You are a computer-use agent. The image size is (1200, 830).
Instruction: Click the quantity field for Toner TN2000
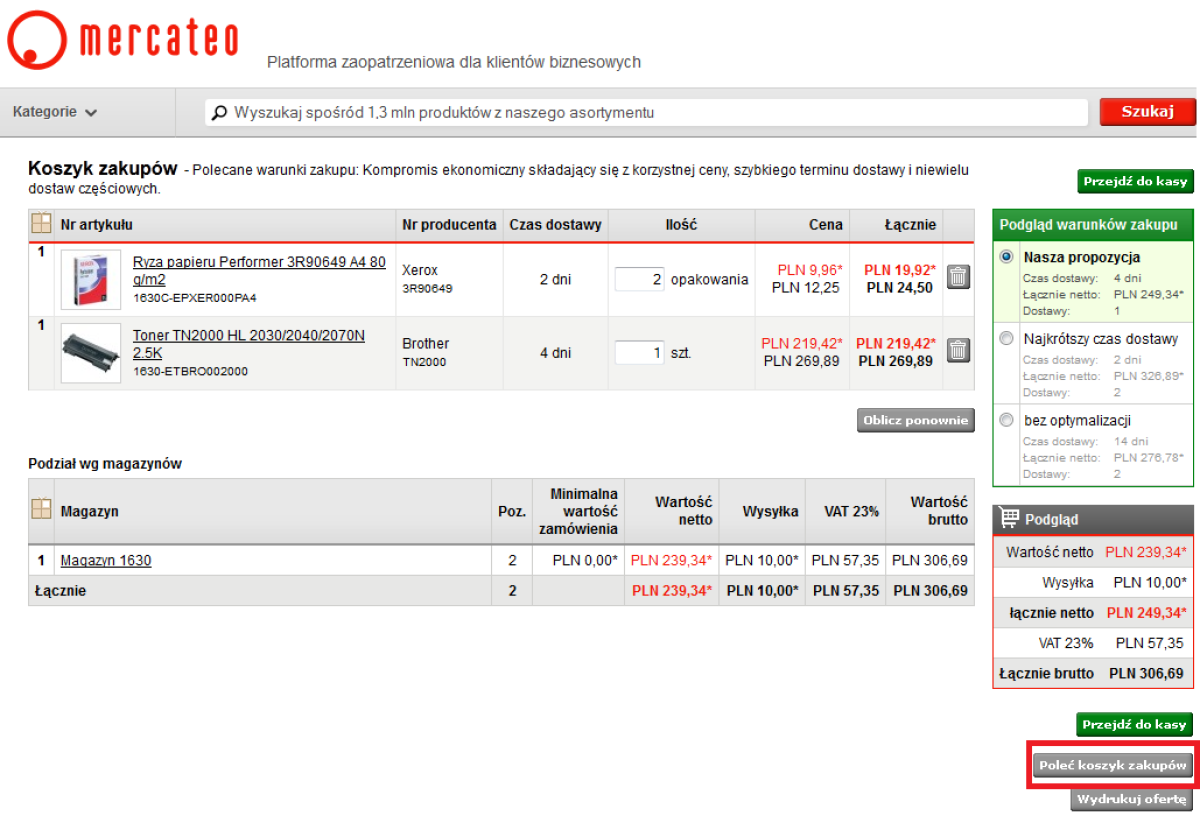[639, 352]
